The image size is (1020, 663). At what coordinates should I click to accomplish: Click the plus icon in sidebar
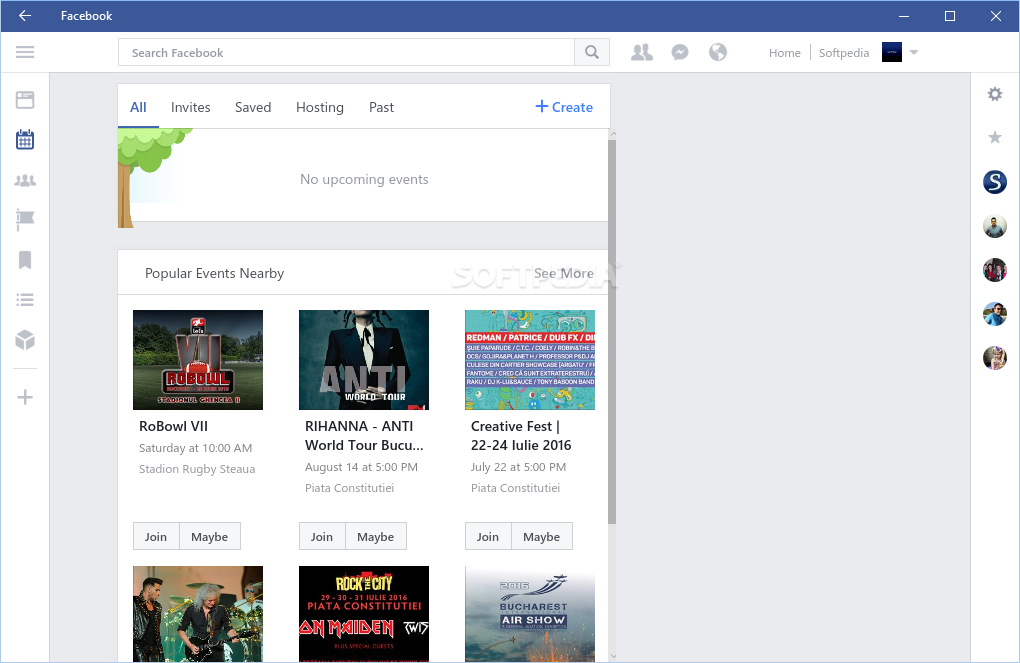pyautogui.click(x=25, y=397)
